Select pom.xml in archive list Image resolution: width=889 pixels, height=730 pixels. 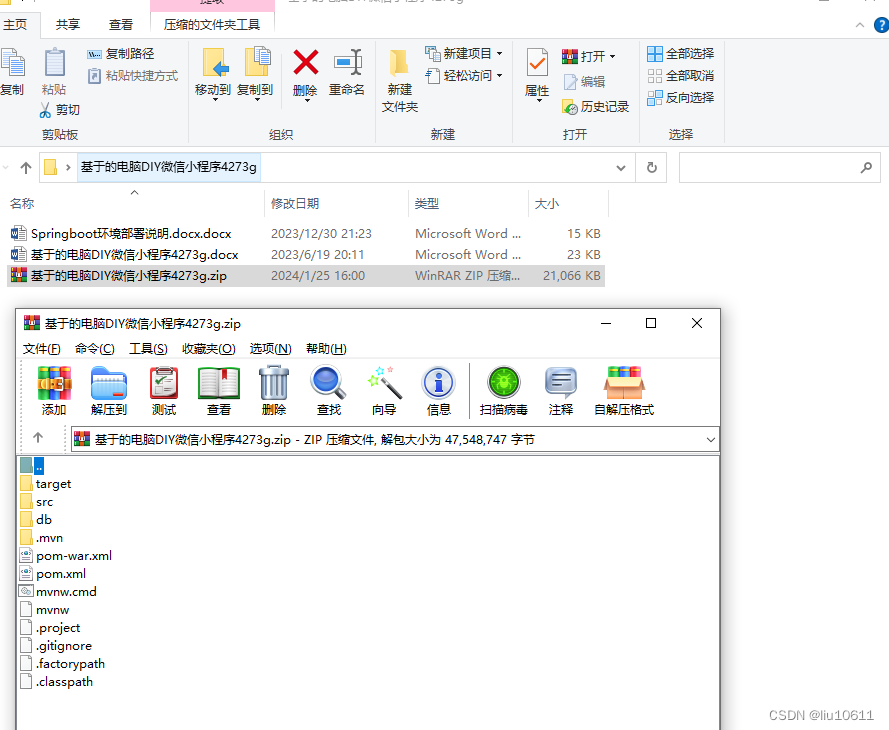tap(53, 574)
